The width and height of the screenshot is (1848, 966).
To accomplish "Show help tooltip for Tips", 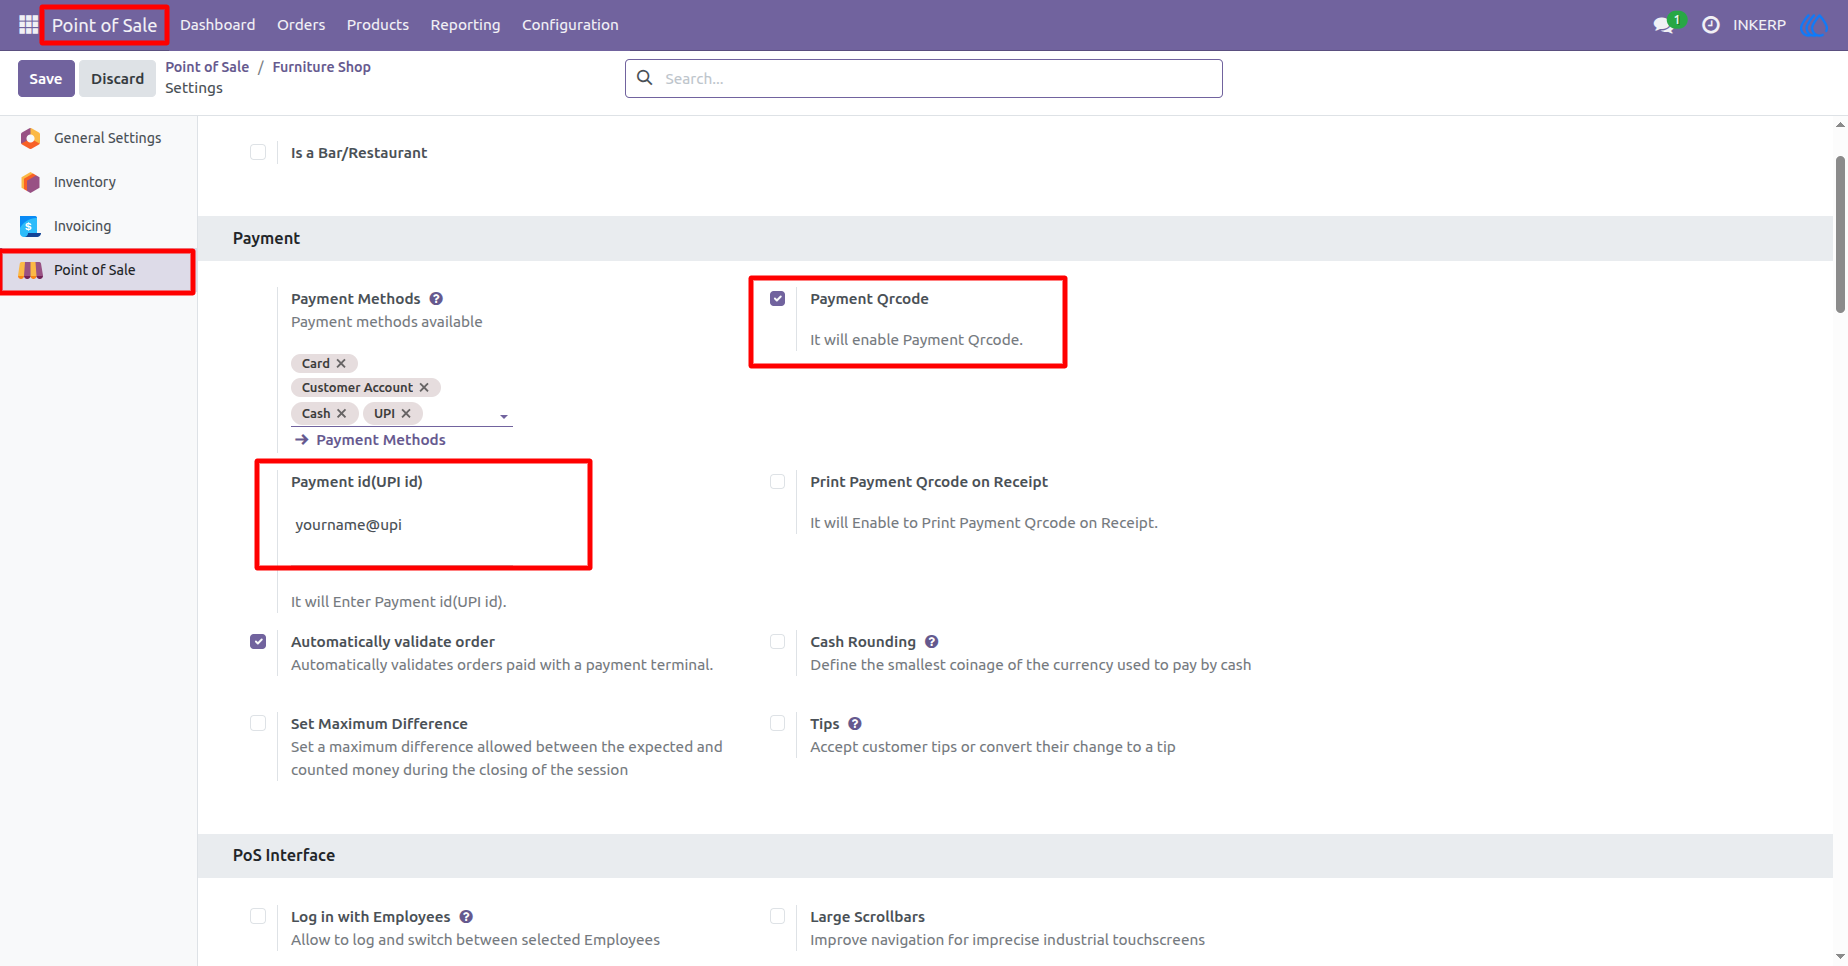I will point(855,724).
